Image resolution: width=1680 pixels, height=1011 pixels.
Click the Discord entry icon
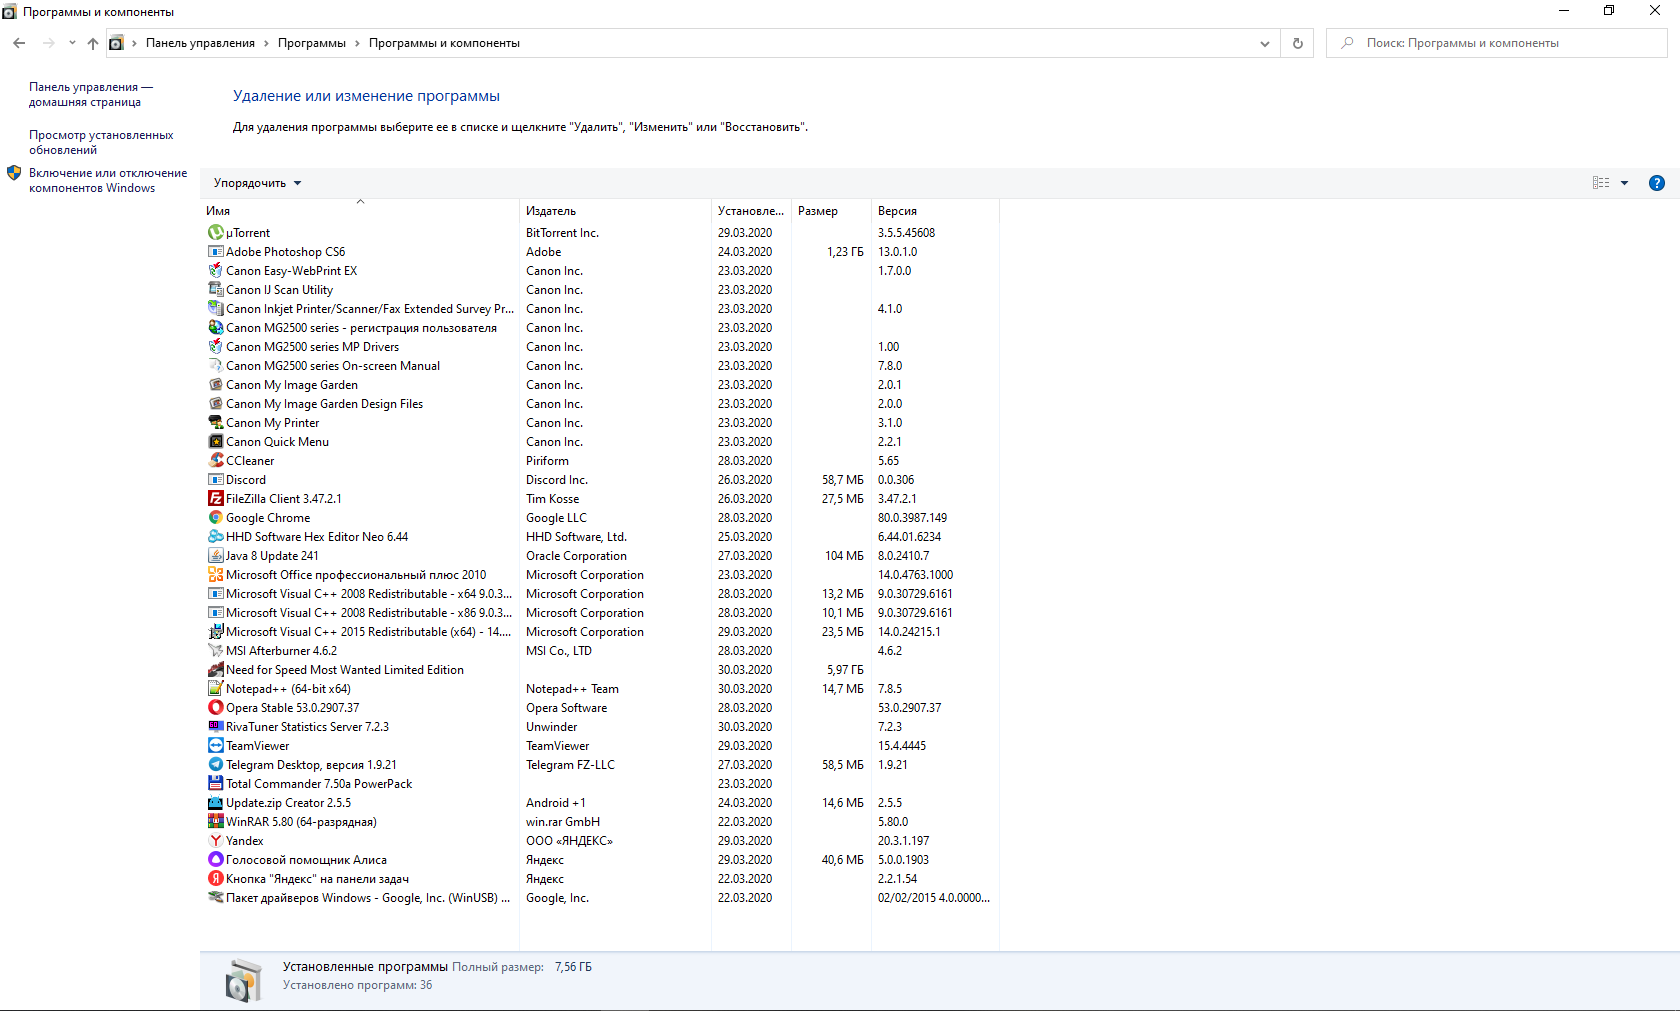pos(215,480)
